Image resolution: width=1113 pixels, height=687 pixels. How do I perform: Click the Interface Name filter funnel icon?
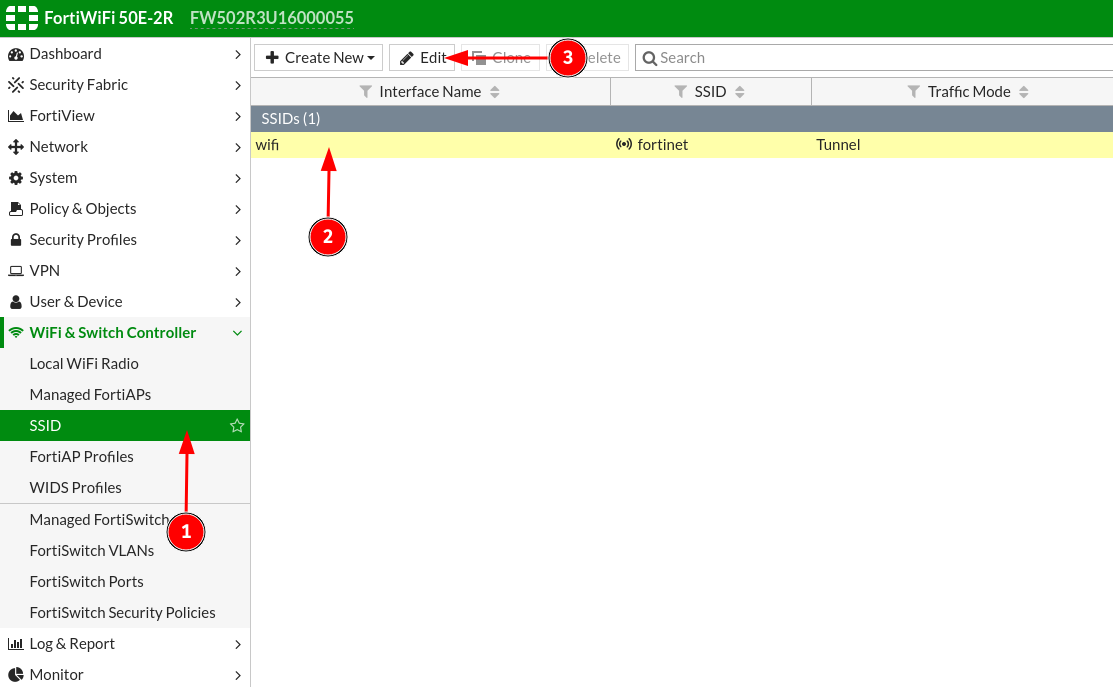point(365,92)
